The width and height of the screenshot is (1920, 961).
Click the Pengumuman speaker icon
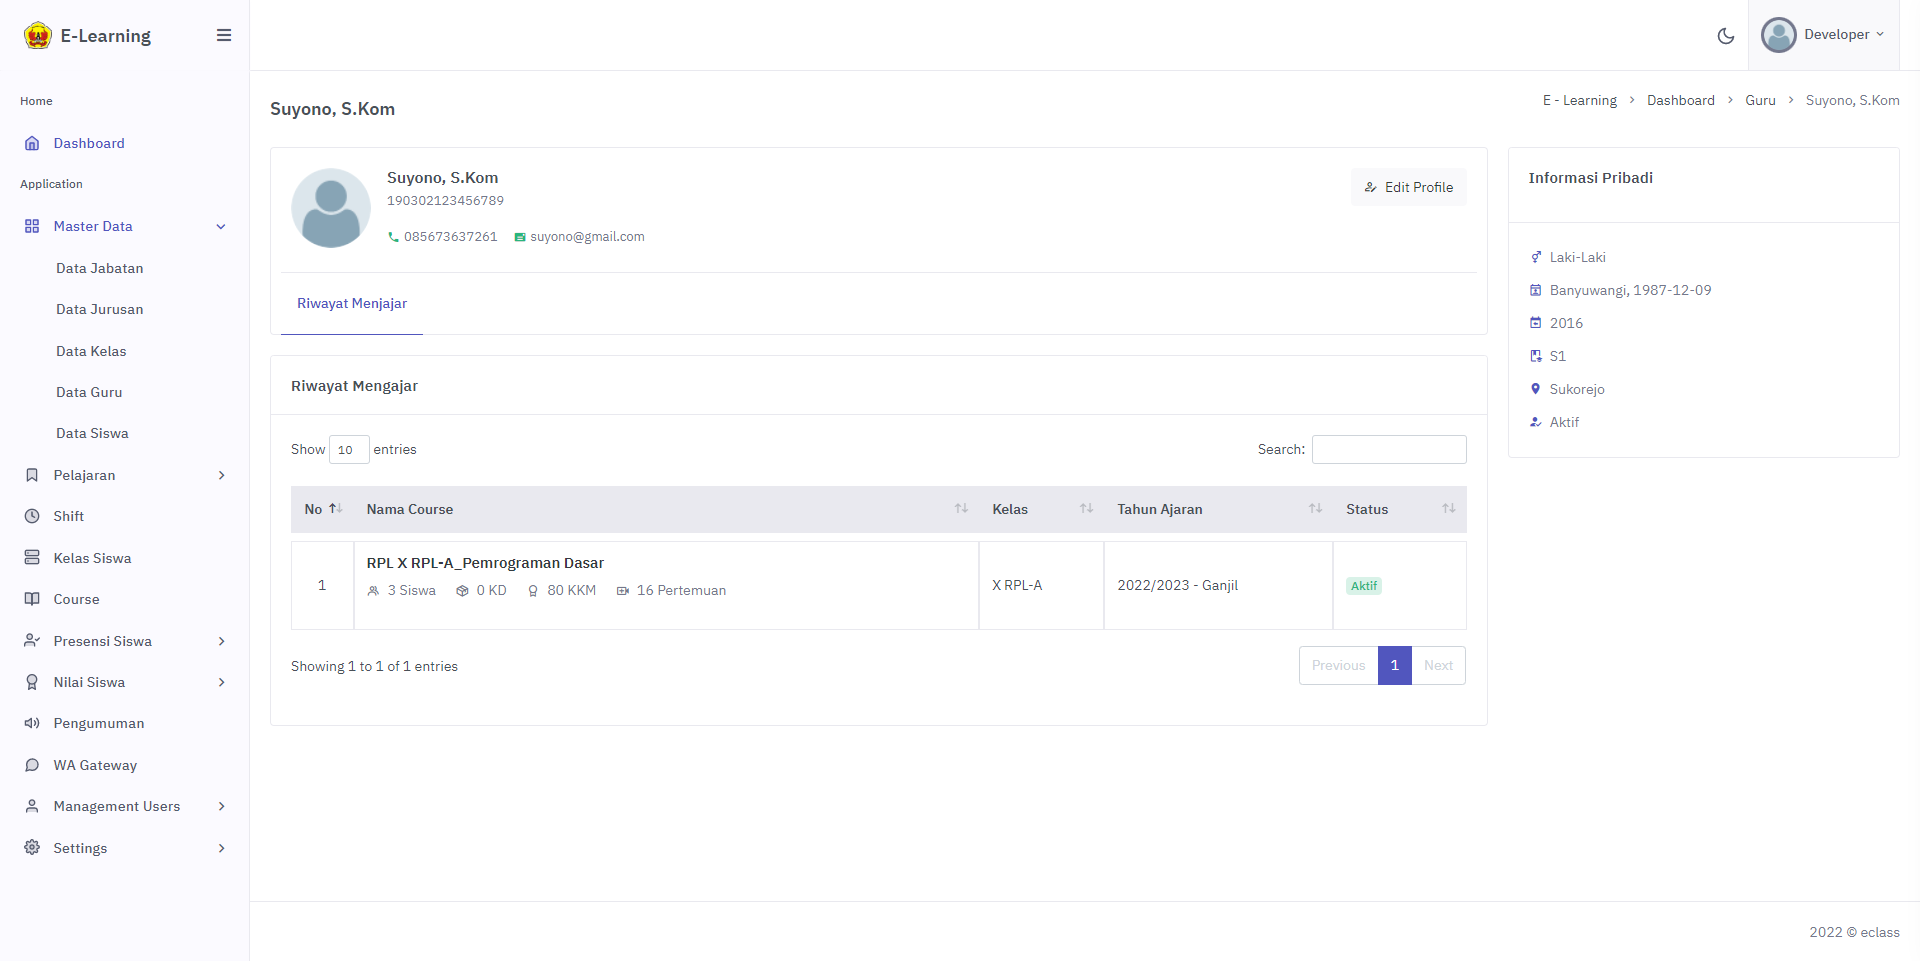pyautogui.click(x=32, y=723)
